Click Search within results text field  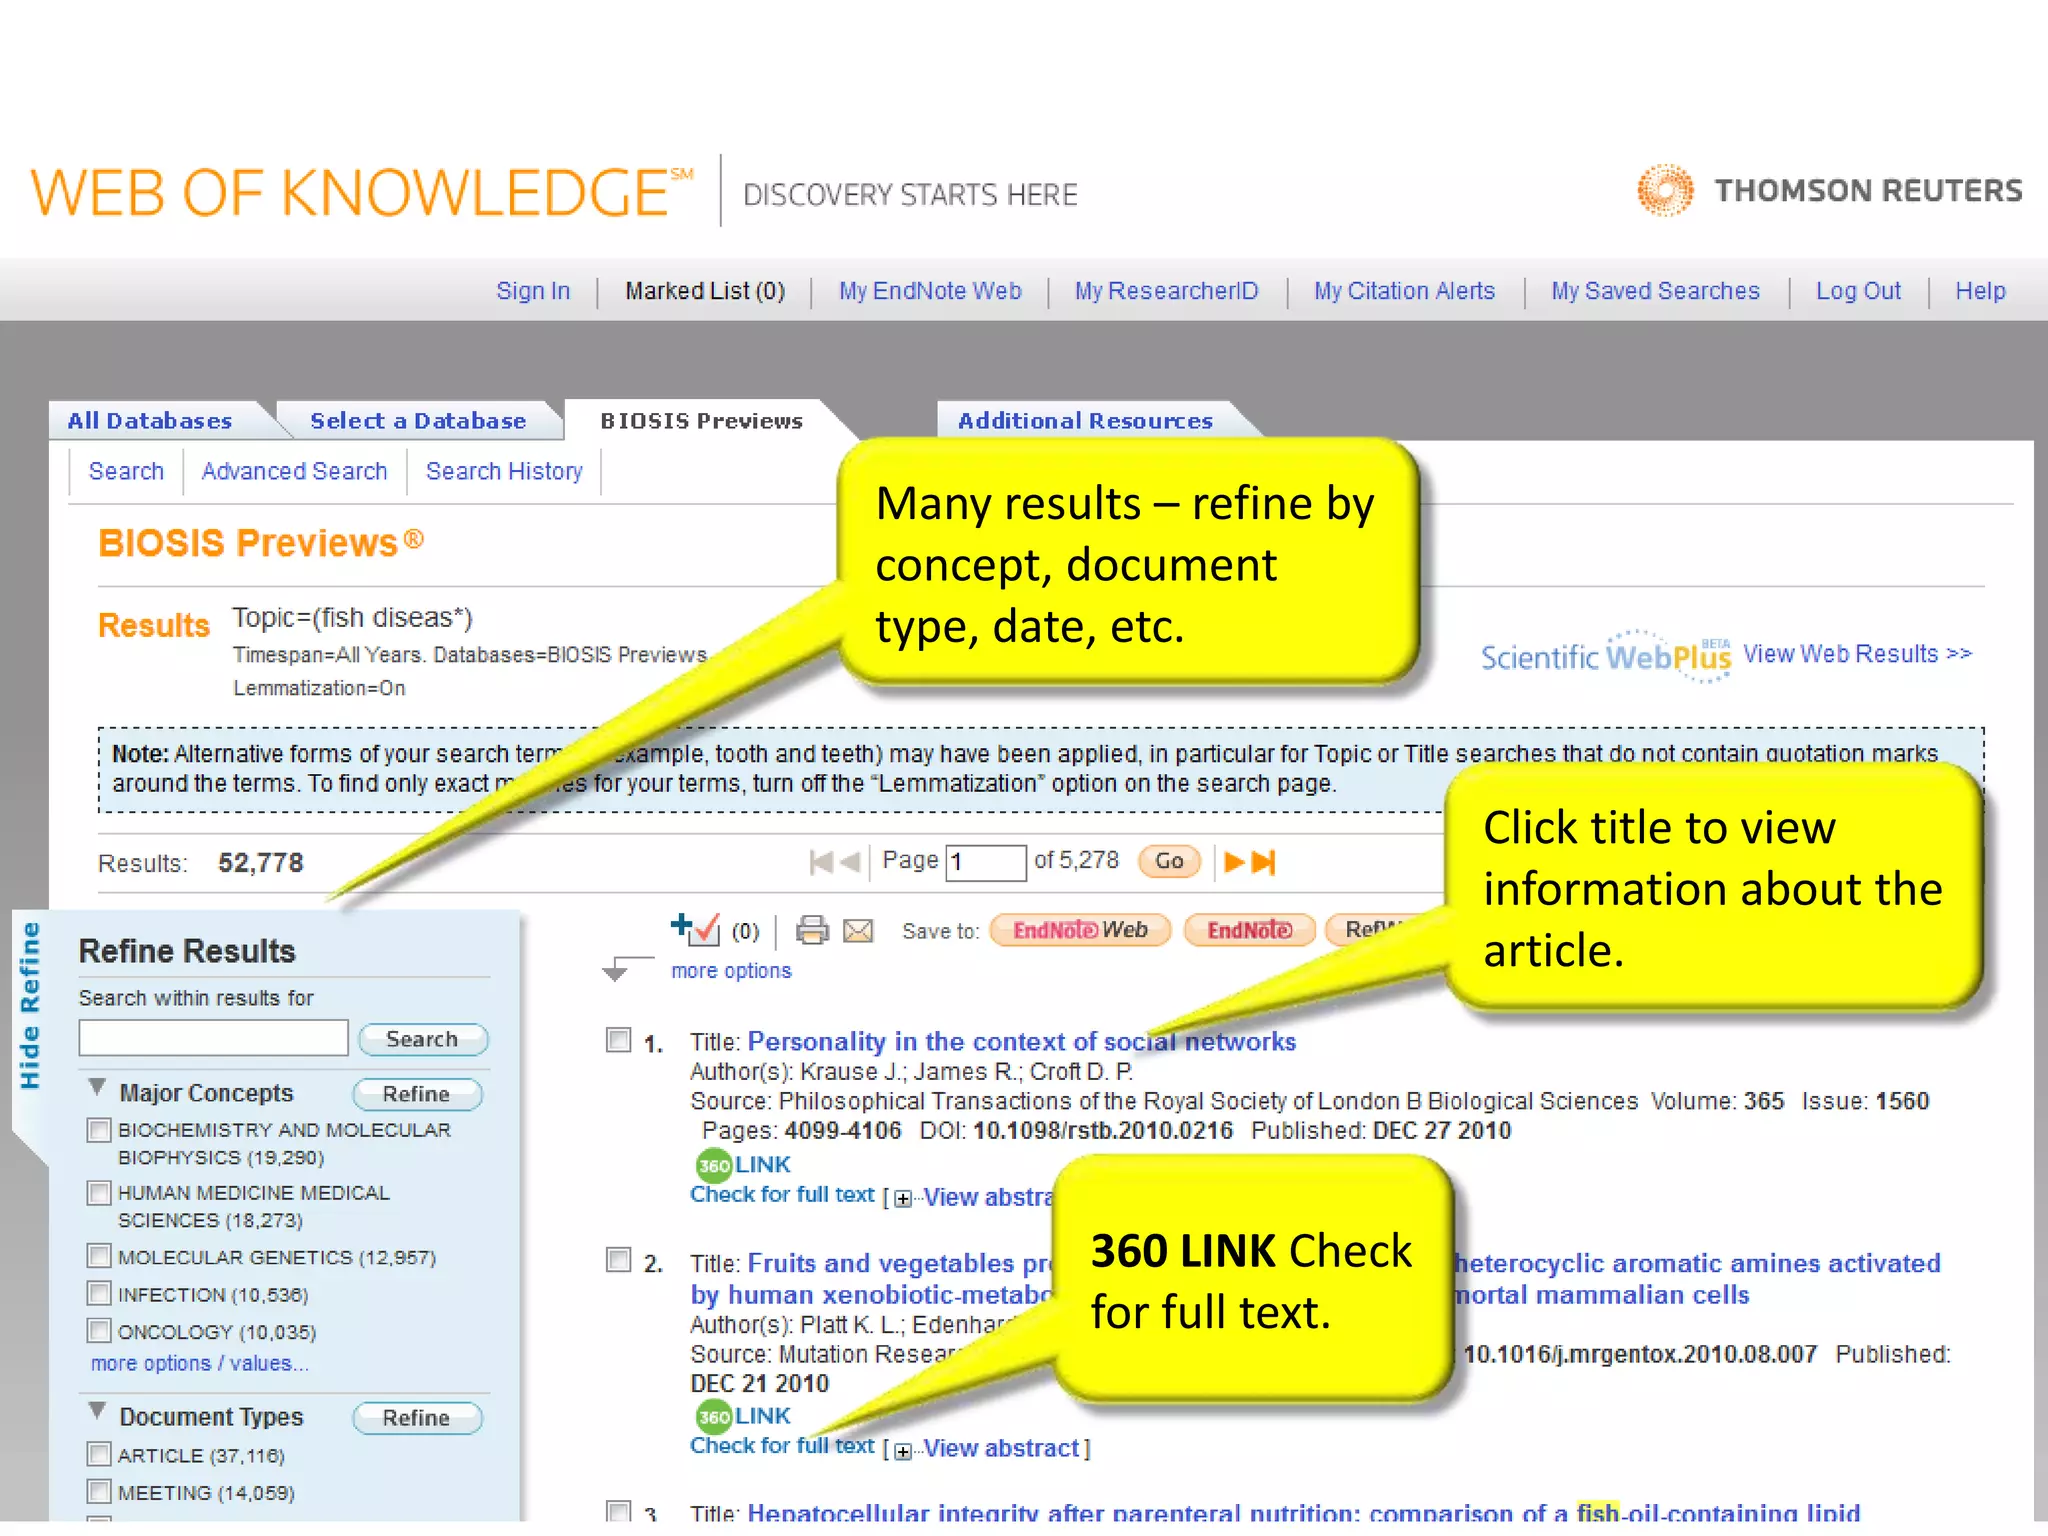[x=213, y=1038]
